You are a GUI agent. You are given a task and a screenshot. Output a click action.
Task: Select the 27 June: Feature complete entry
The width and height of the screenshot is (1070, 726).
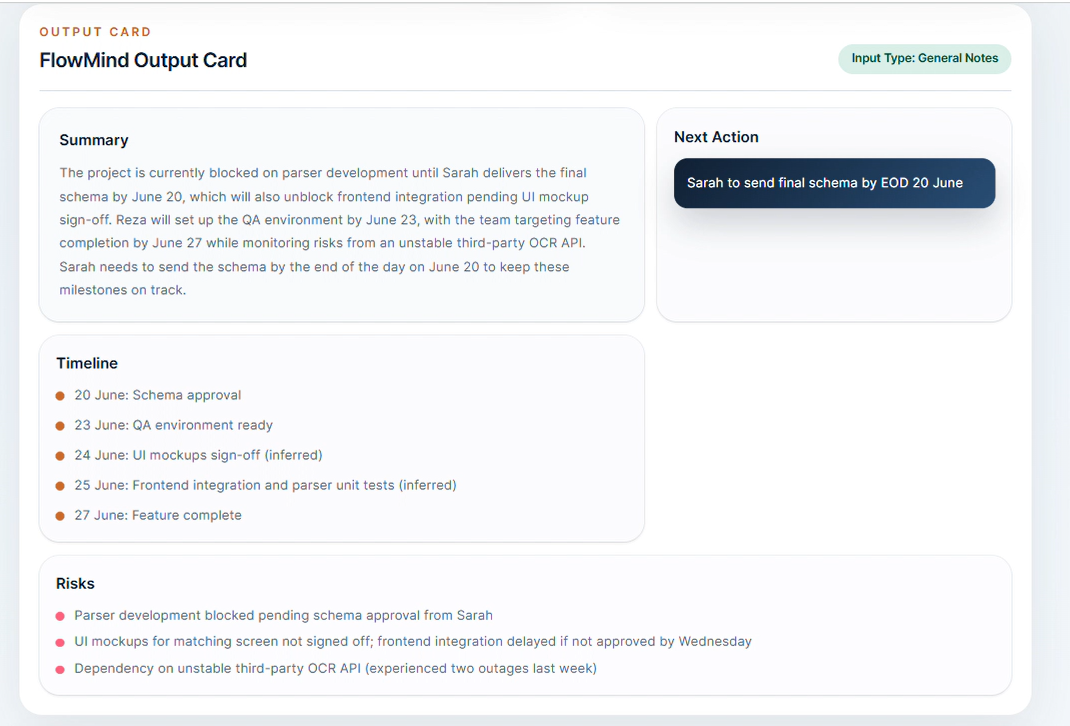(158, 515)
